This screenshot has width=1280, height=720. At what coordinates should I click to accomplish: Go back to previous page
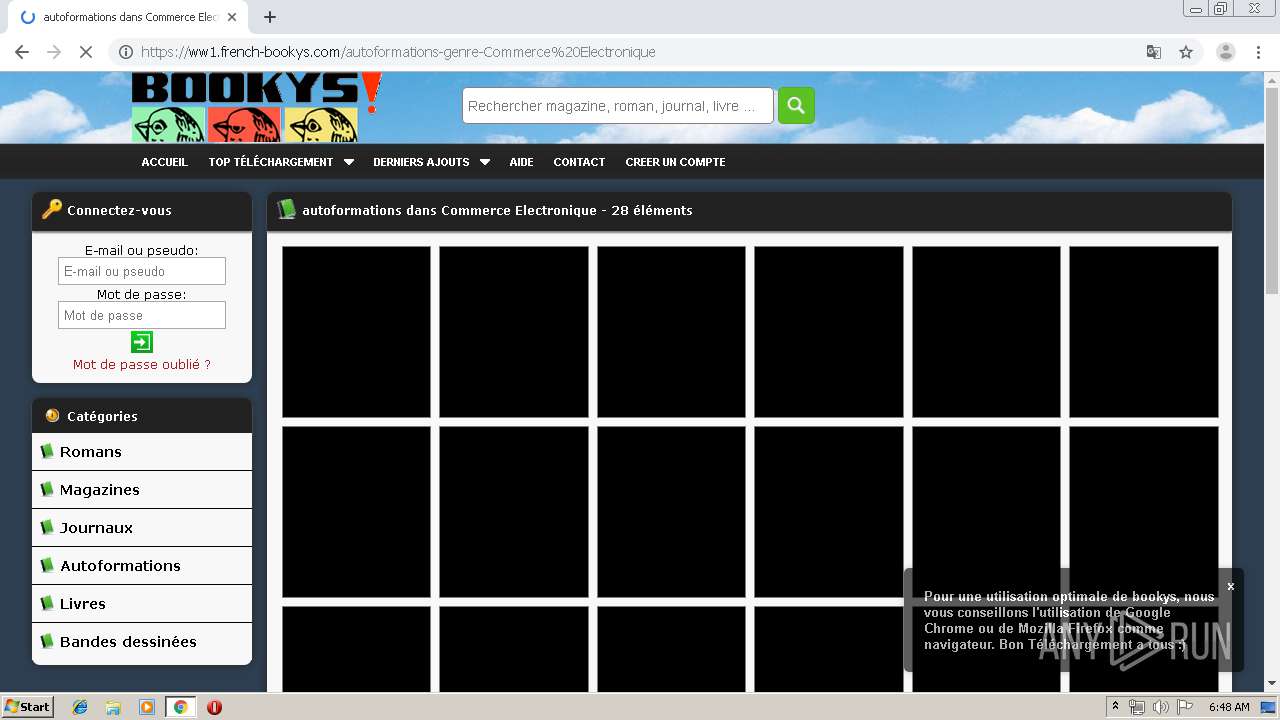pos(22,52)
